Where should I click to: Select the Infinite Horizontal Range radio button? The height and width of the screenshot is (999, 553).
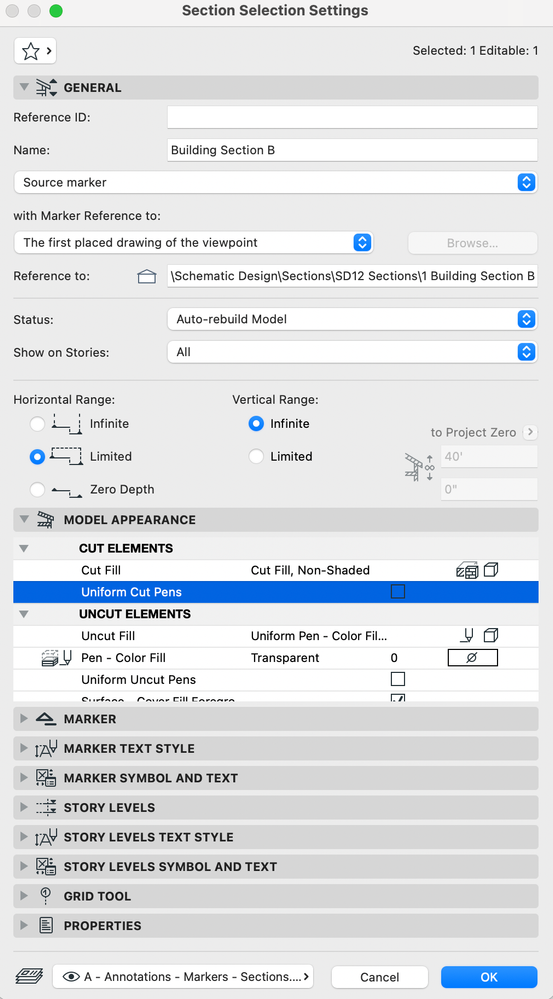pos(37,424)
